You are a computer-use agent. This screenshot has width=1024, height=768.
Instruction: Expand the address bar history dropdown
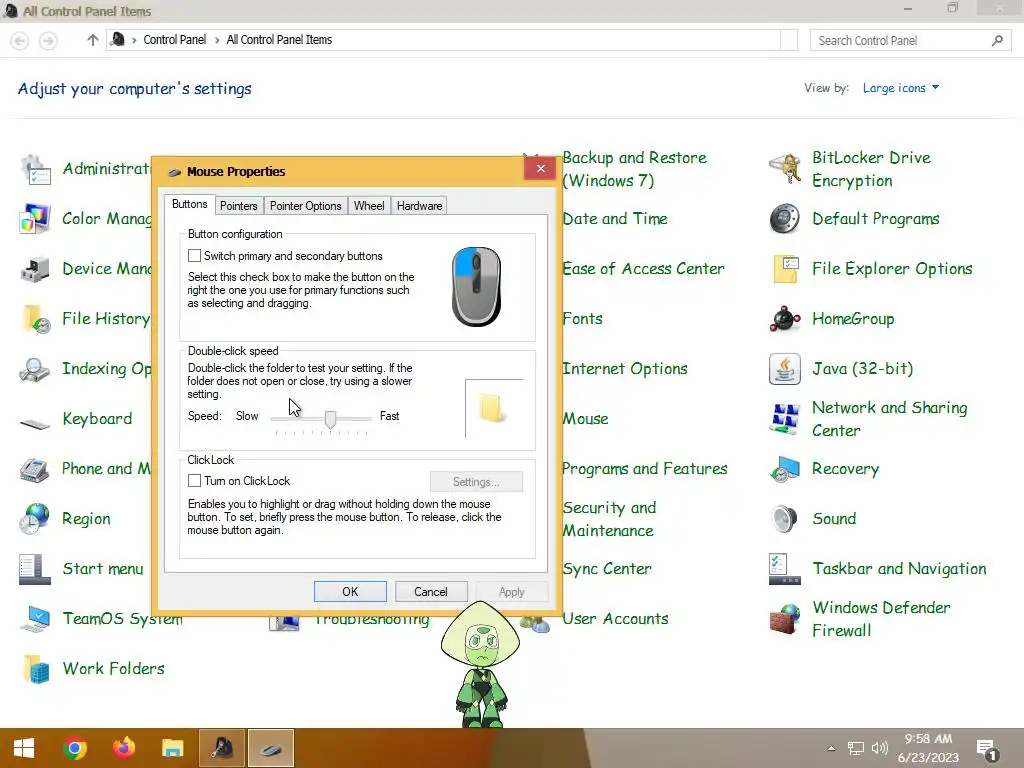point(789,40)
